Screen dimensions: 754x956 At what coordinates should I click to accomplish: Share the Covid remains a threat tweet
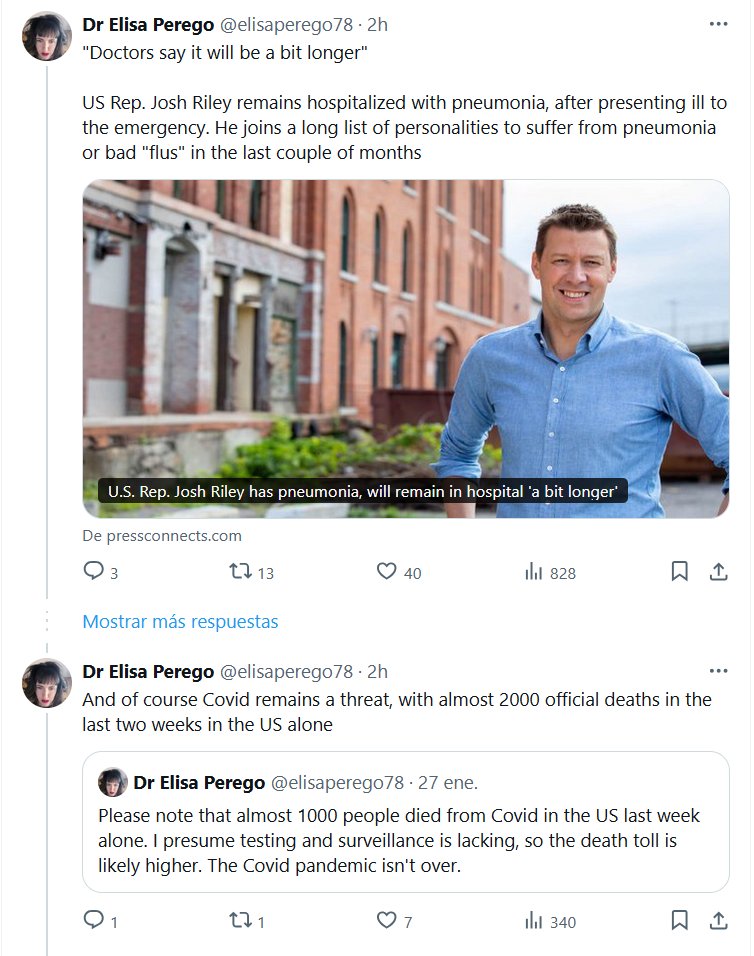pyautogui.click(x=717, y=920)
